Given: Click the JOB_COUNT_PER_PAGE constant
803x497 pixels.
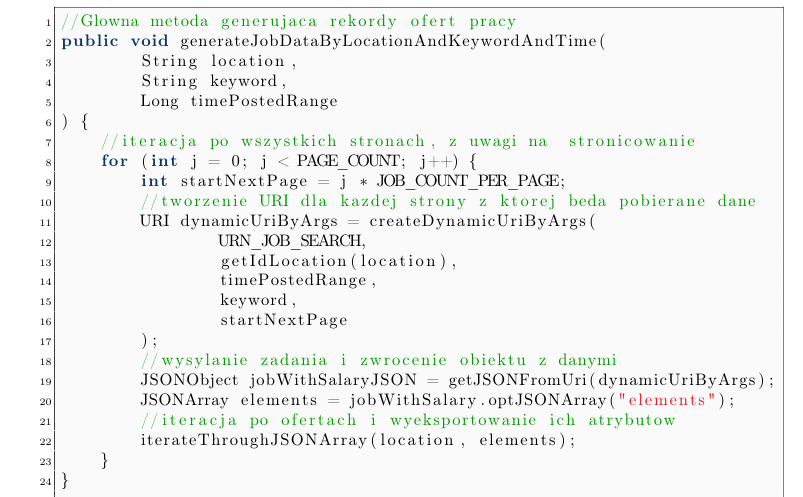Looking at the screenshot, I should point(468,181).
